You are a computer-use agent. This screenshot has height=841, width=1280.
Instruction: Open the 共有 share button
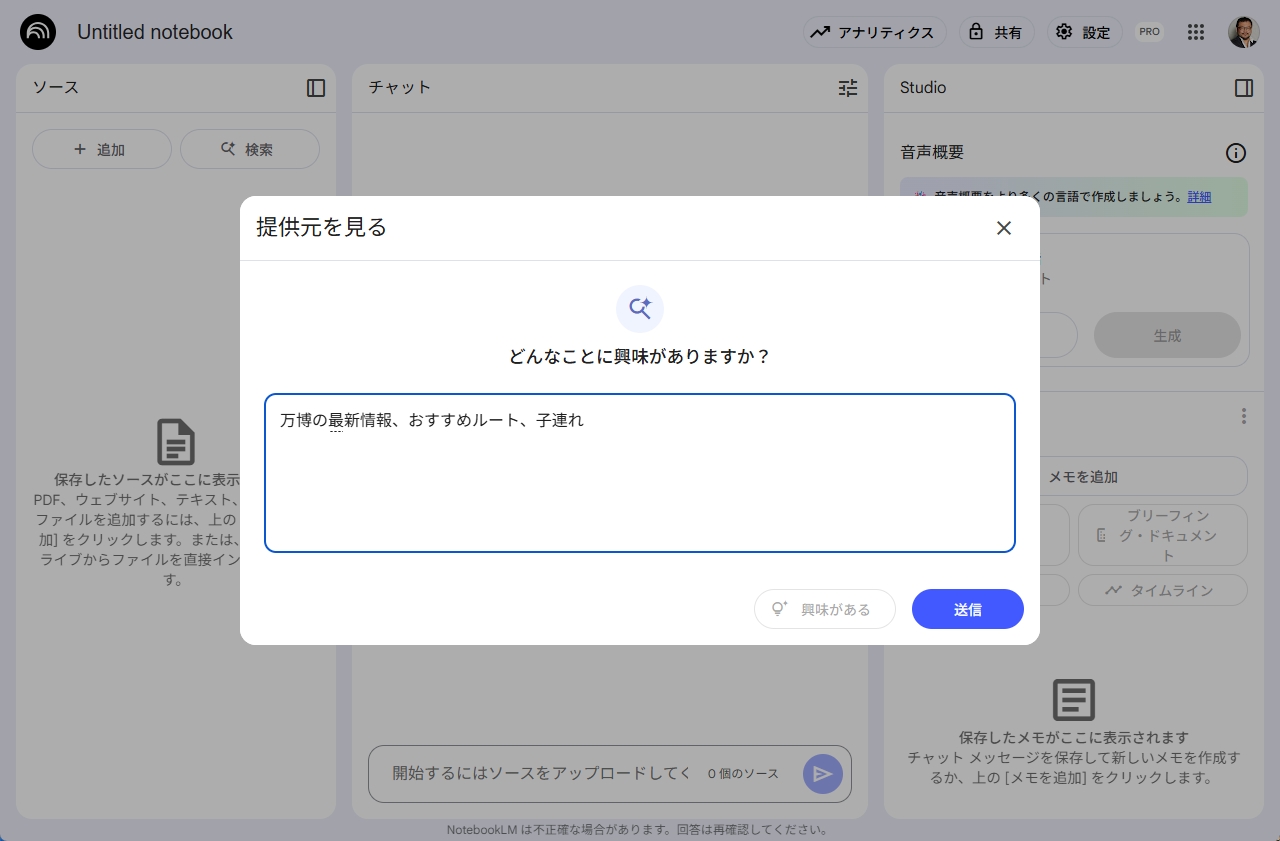[x=996, y=32]
